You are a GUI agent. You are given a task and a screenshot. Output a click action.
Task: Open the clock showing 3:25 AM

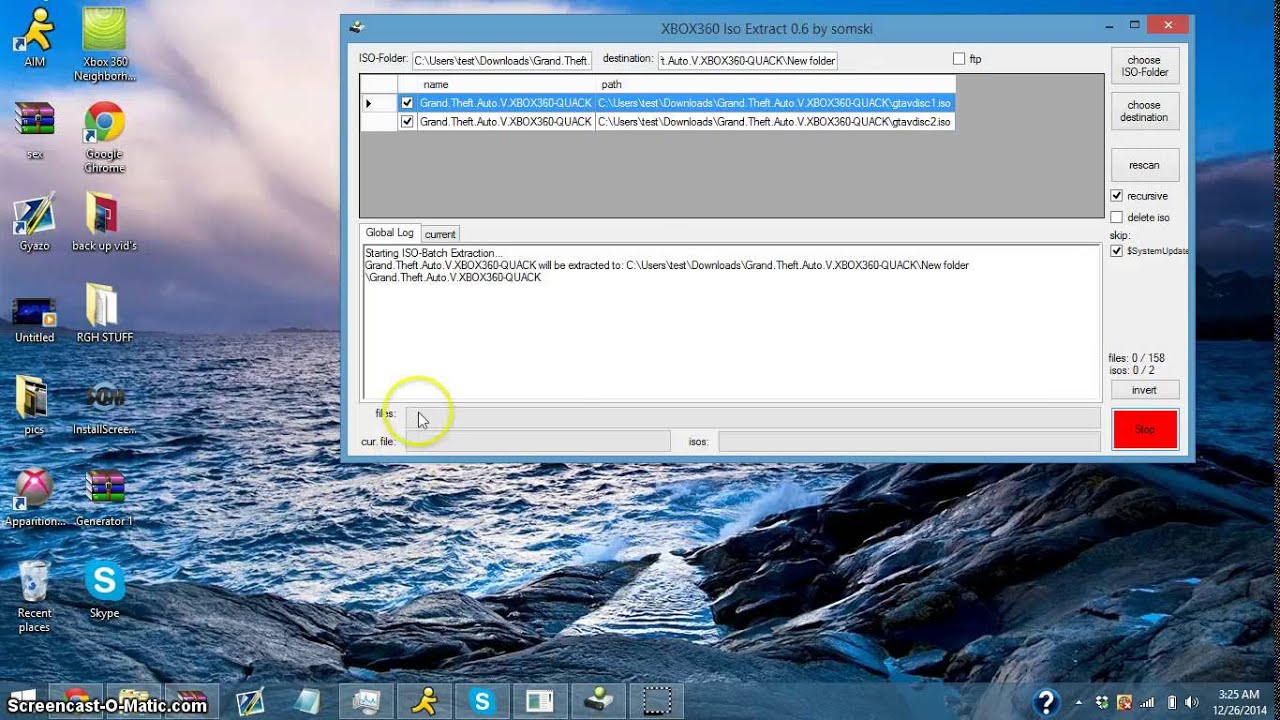coord(1240,702)
